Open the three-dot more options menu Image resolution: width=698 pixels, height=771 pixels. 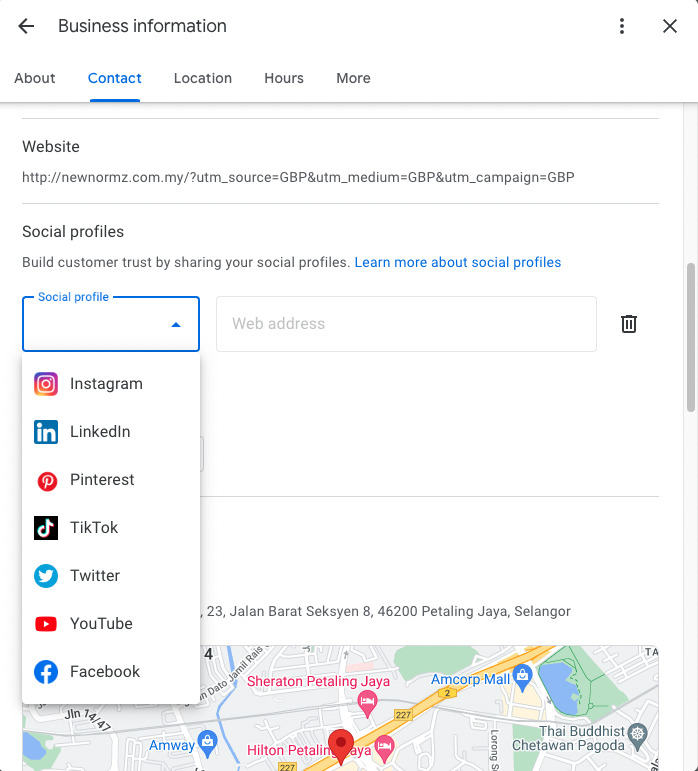tap(622, 26)
